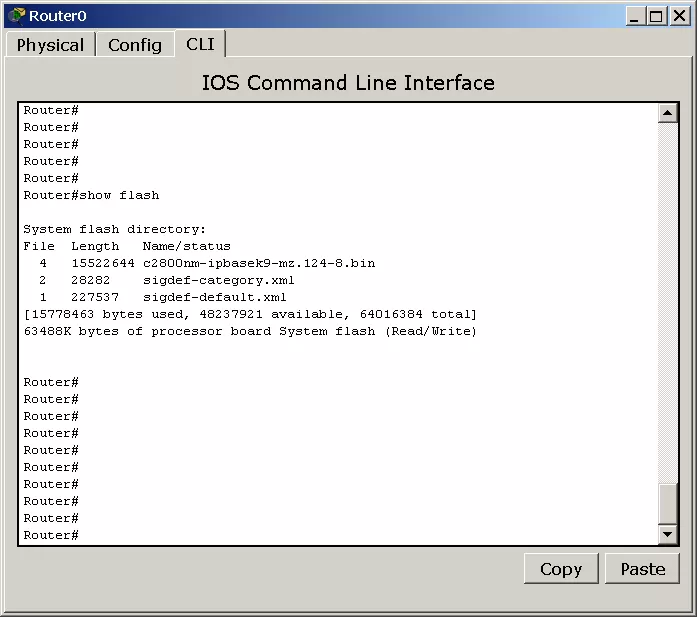Switch to the Physical tab

coord(50,45)
